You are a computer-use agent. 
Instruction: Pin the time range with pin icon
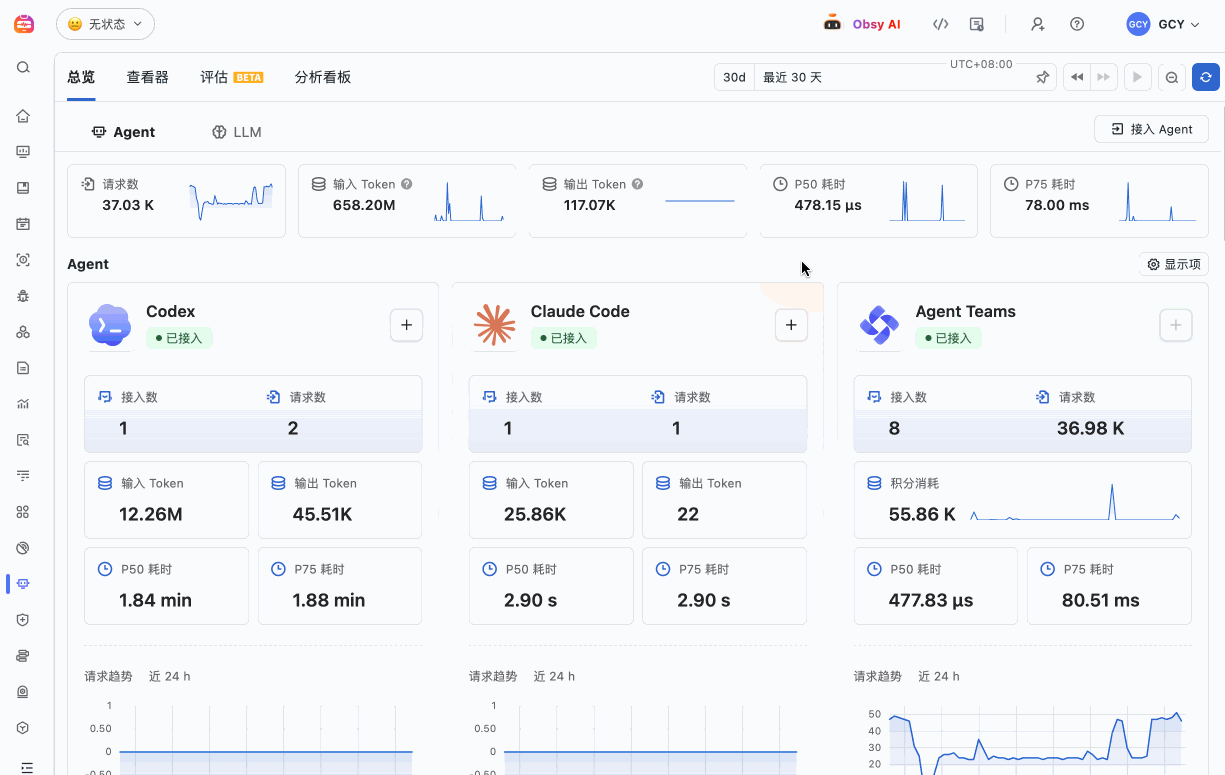[1042, 77]
